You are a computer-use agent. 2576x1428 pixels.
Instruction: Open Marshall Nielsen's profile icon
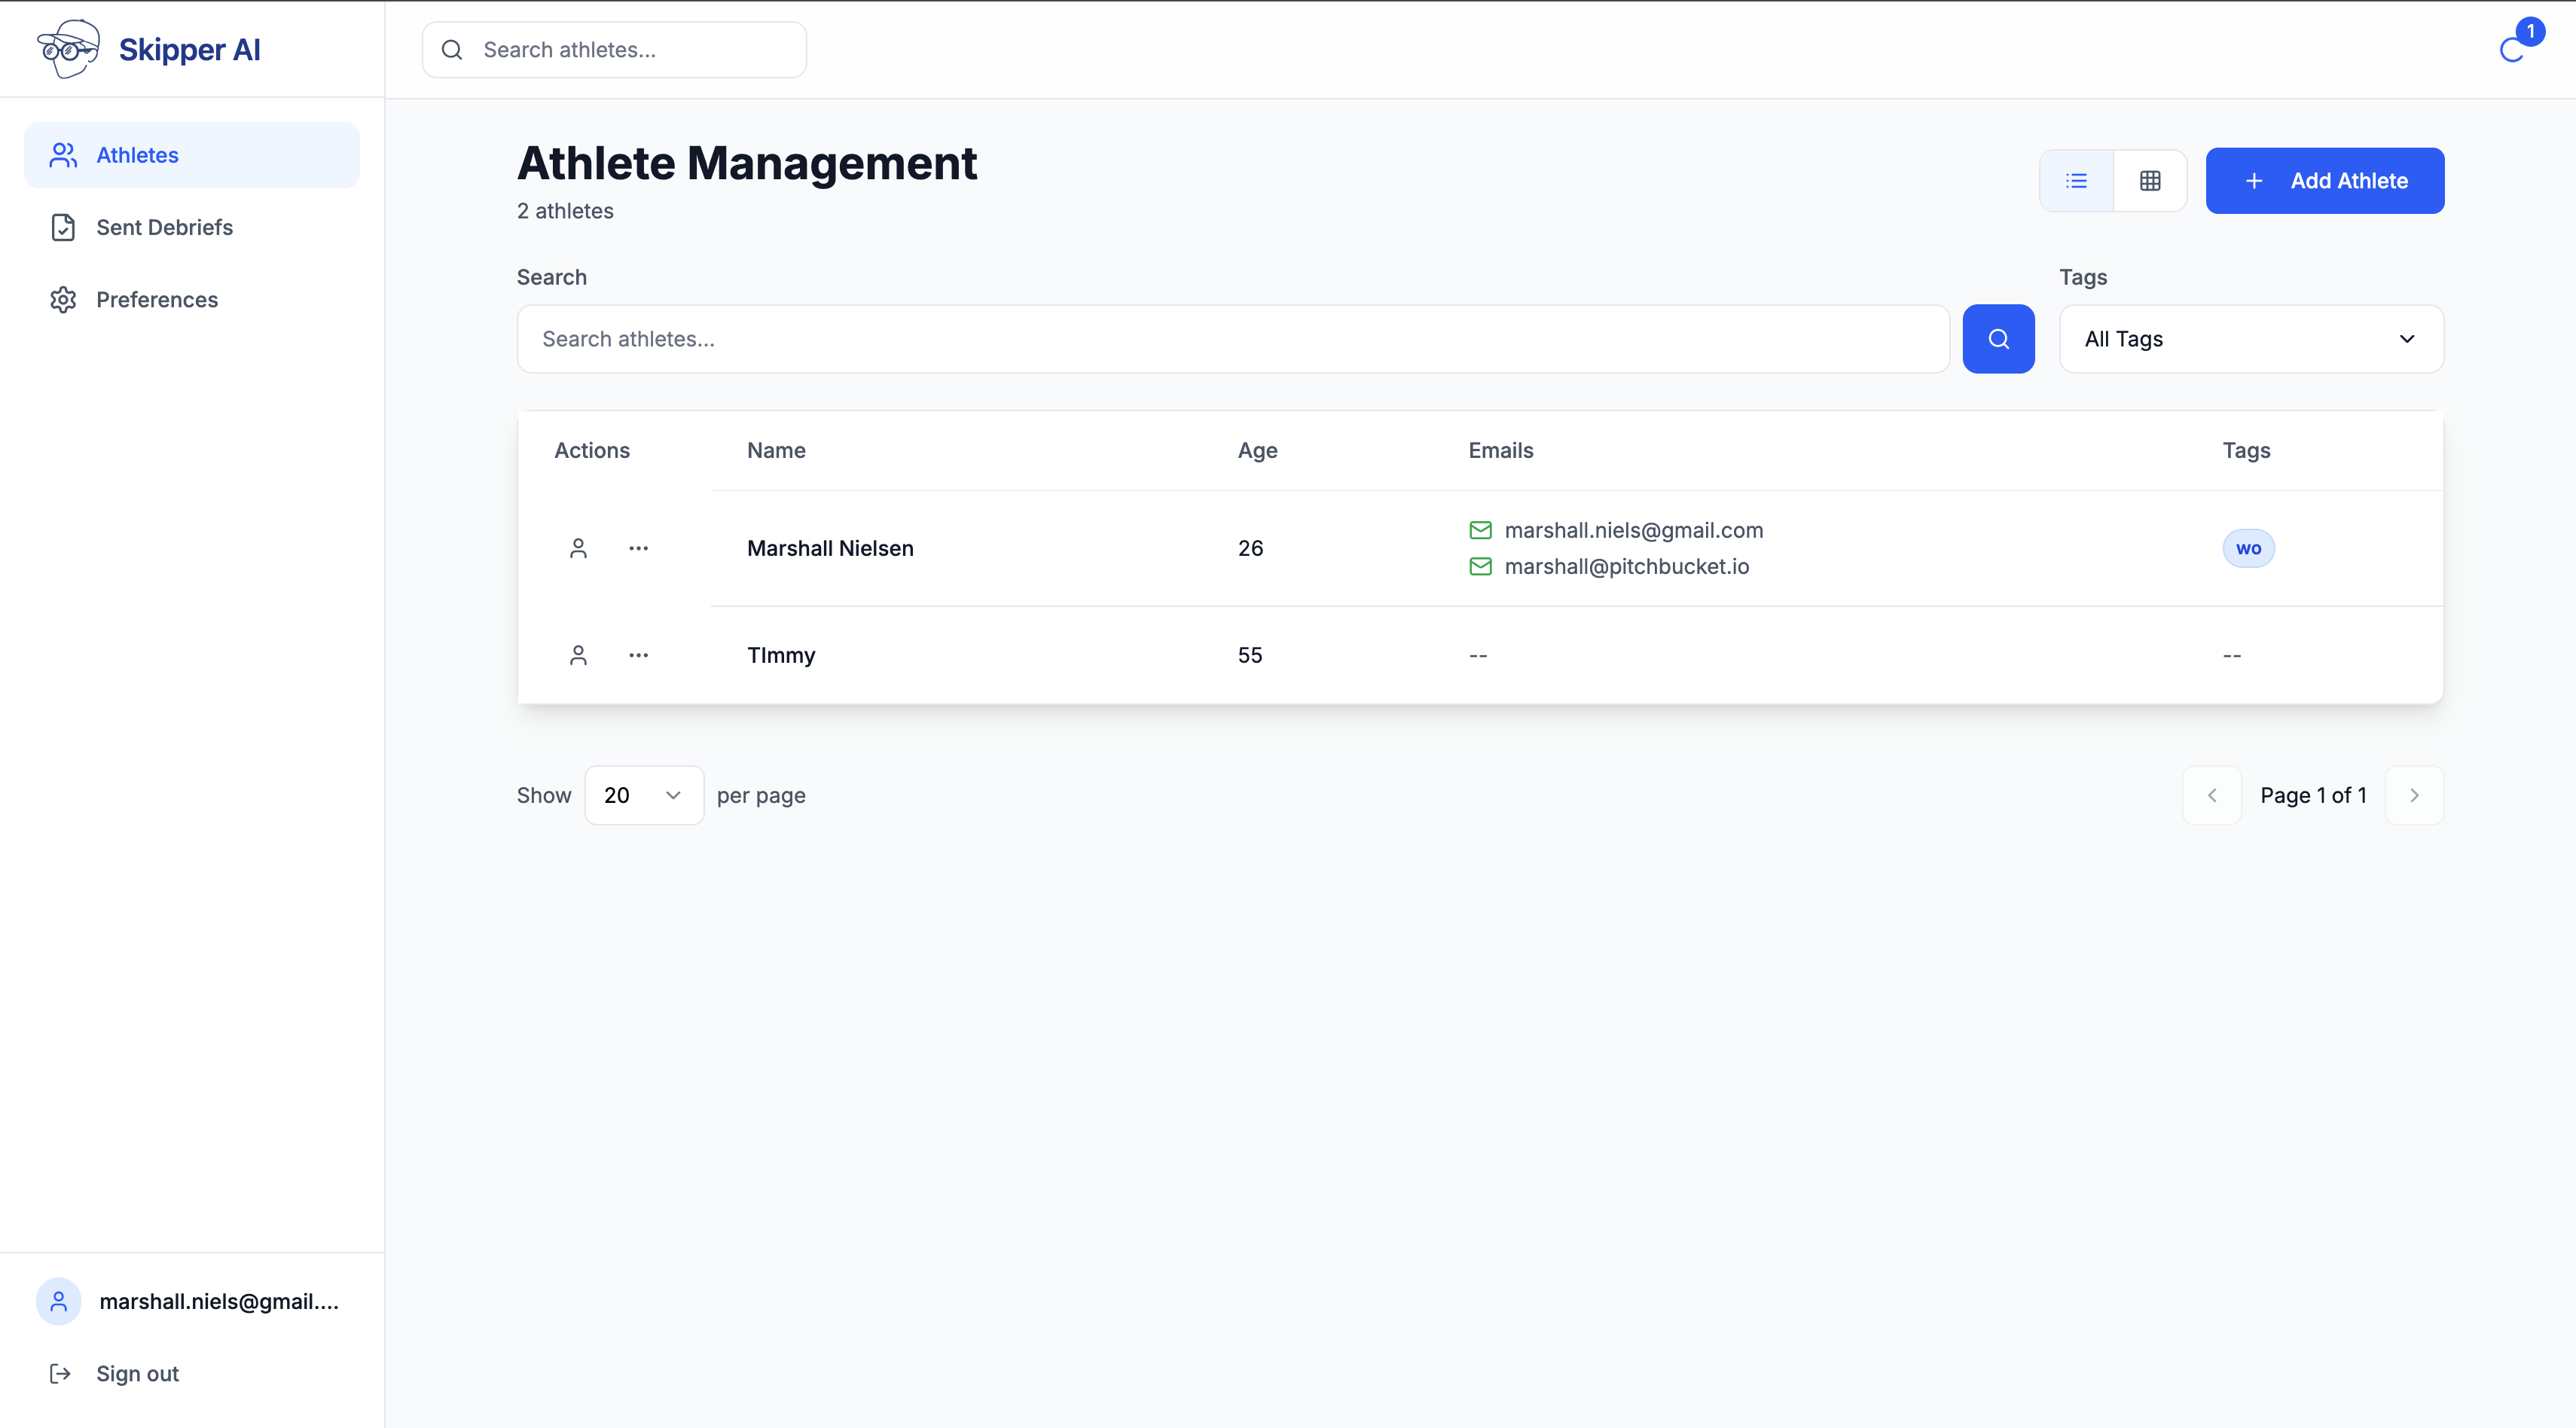(x=578, y=548)
